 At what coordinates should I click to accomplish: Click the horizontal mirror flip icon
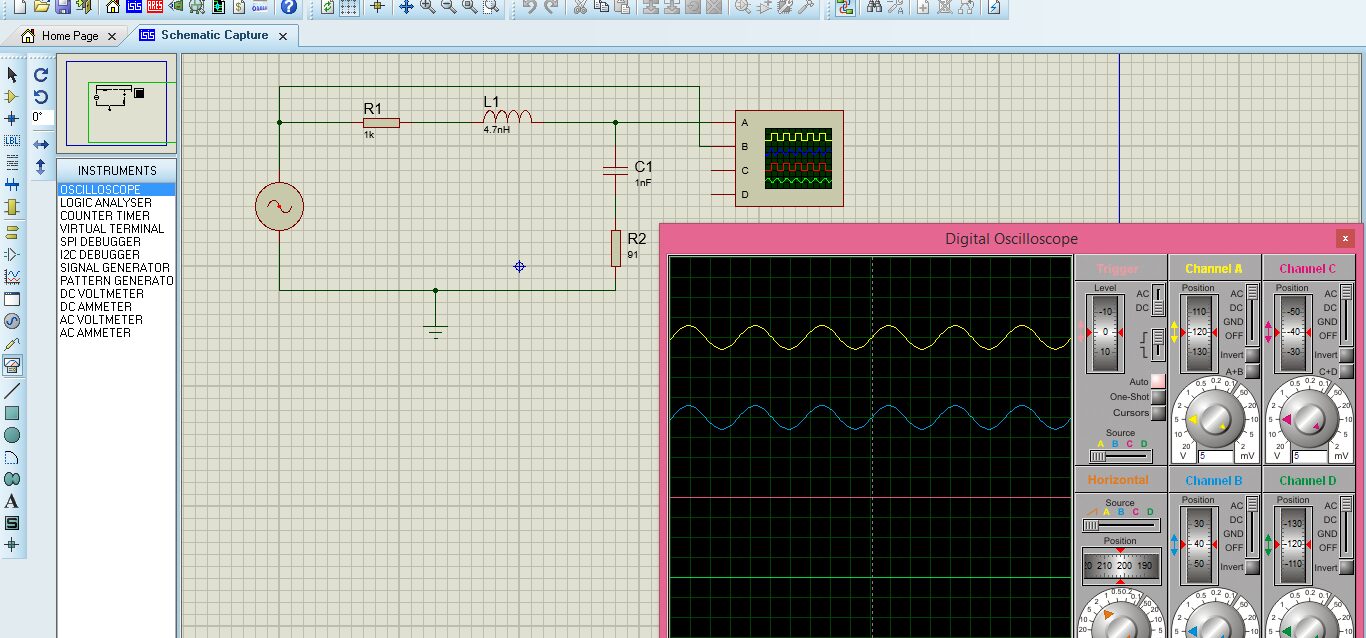tap(41, 145)
